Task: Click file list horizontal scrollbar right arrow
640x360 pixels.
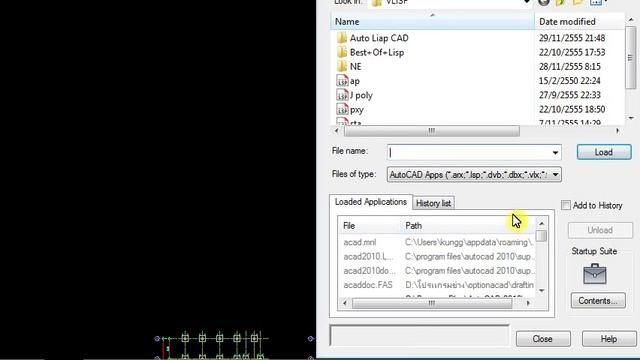Action: (618, 131)
